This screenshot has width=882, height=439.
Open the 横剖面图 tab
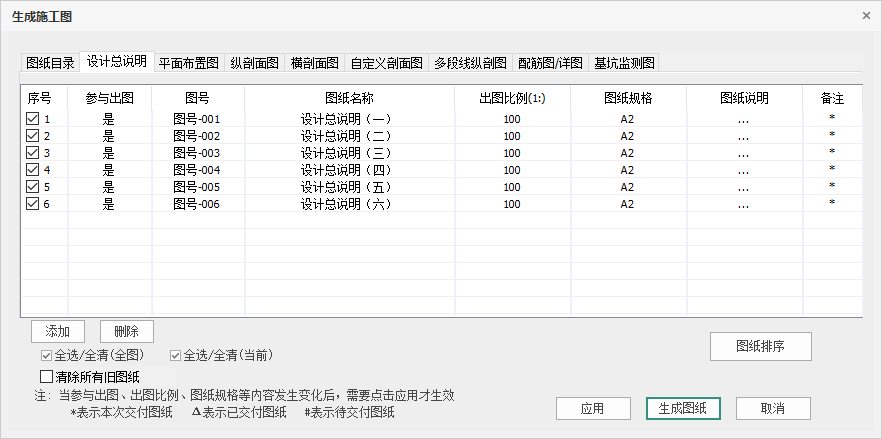(x=314, y=62)
